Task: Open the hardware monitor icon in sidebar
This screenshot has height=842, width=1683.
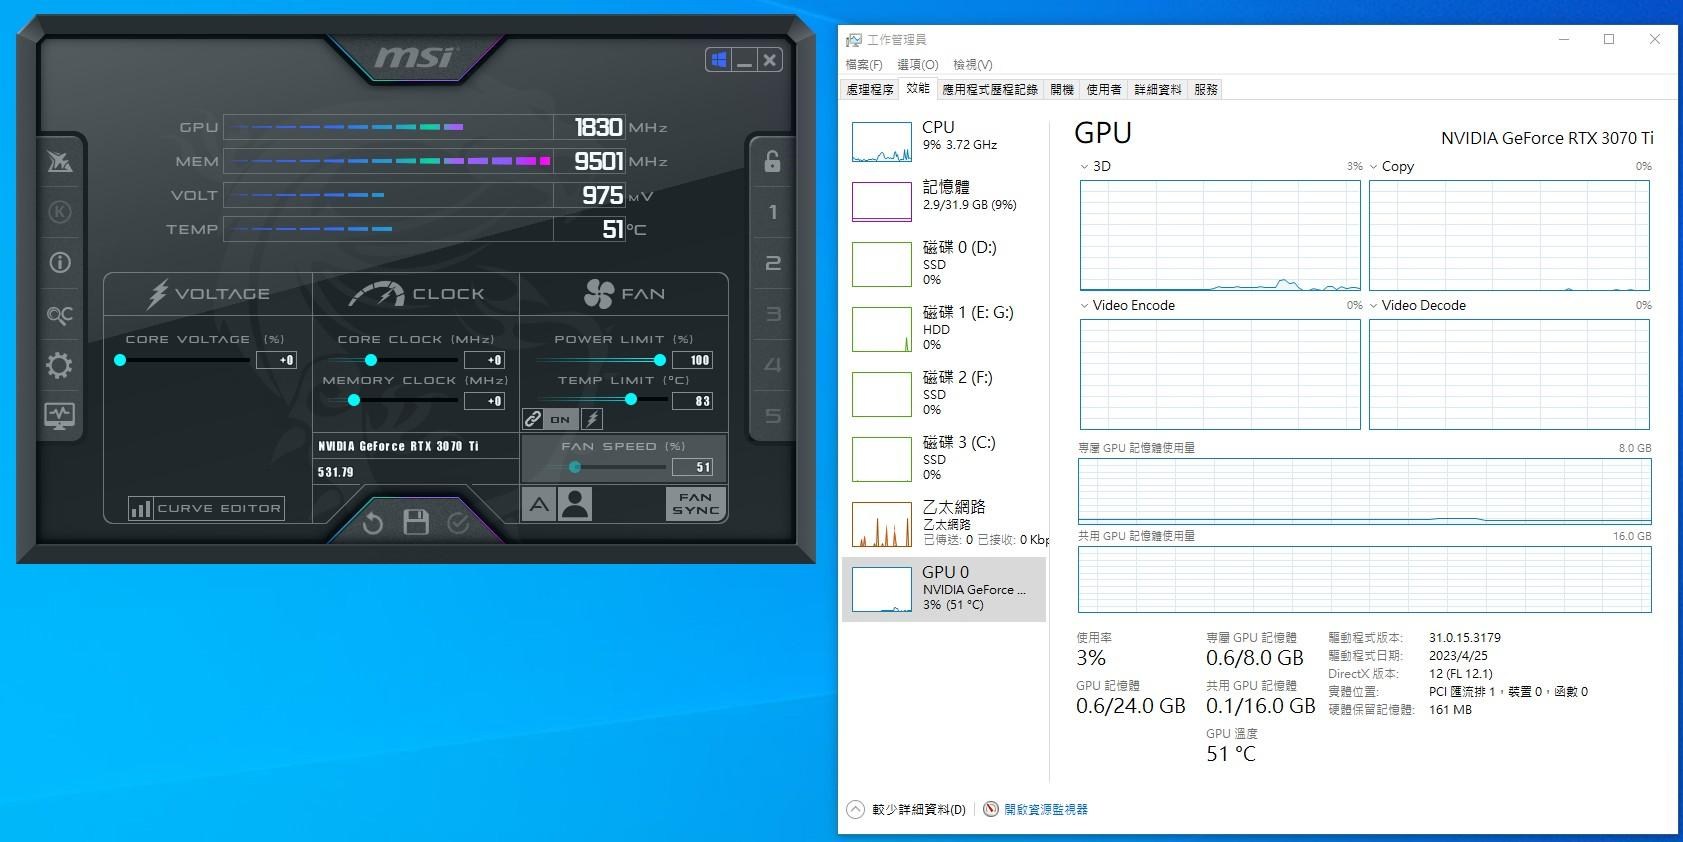Action: [59, 416]
